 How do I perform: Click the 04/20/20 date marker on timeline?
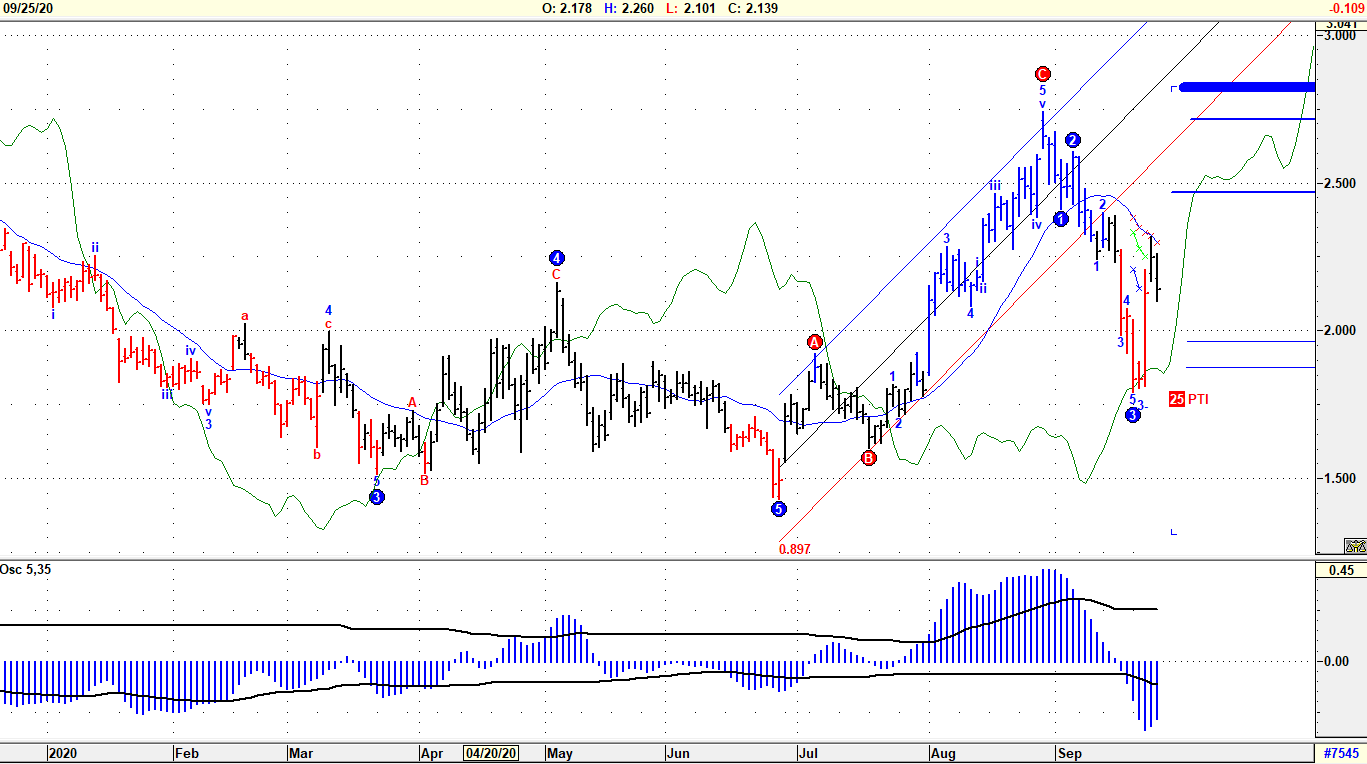point(492,753)
